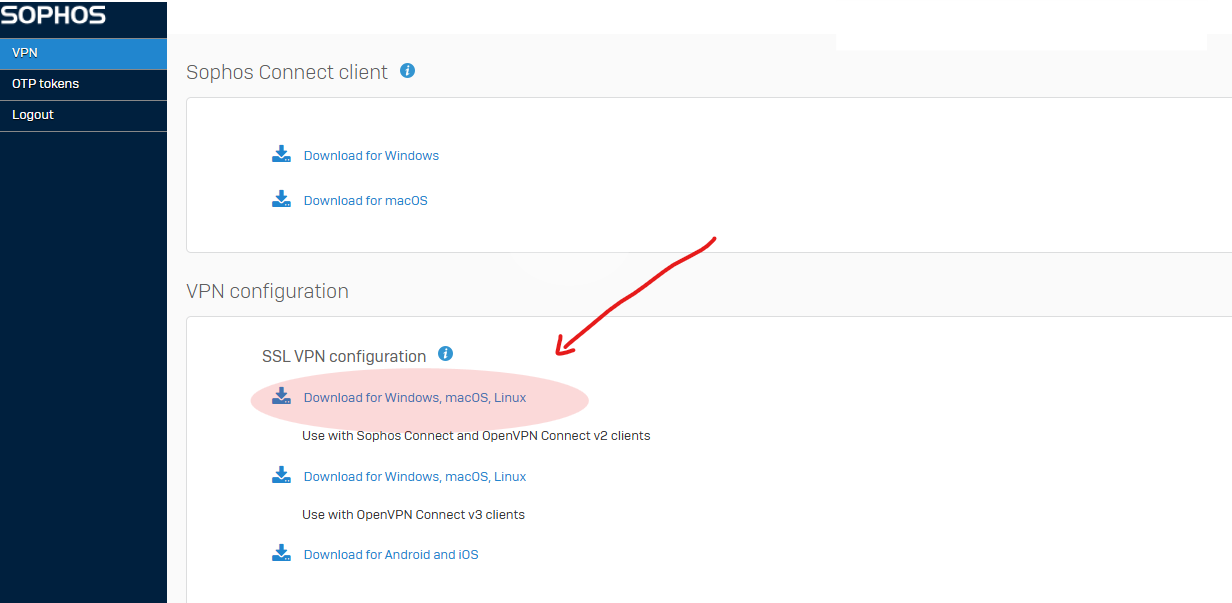This screenshot has width=1232, height=603.
Task: Click the OpenVPN v3 Windows, macOS, Linux link
Action: (415, 477)
